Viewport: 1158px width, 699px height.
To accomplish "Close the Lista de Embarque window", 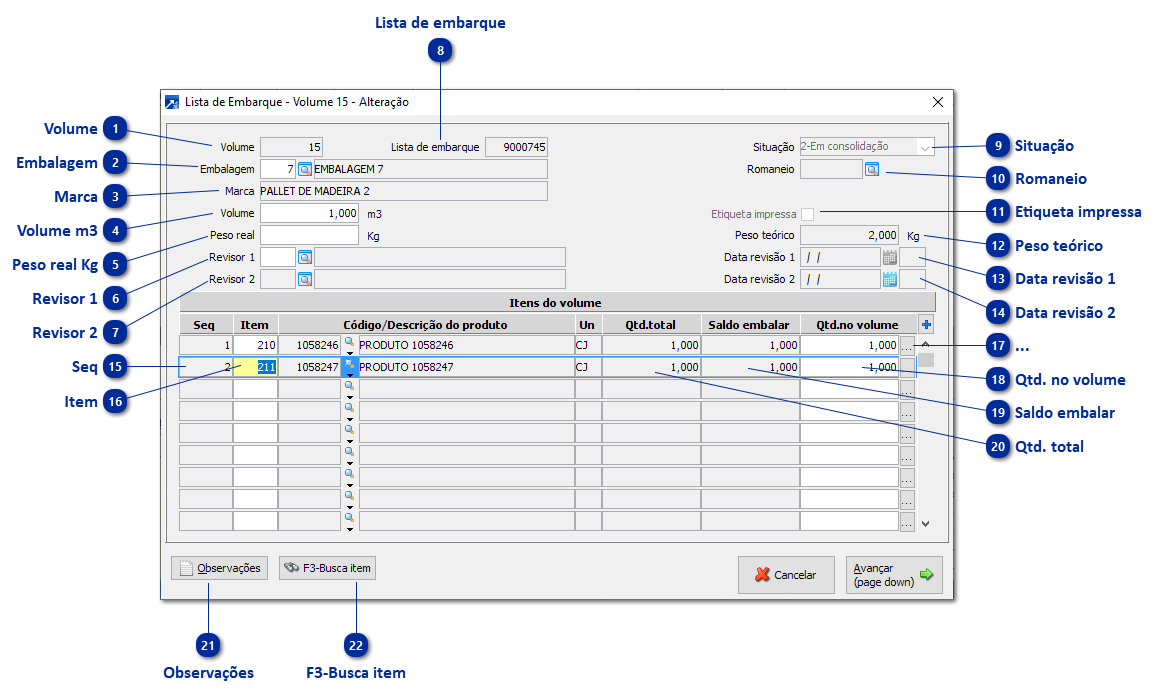I will (937, 102).
